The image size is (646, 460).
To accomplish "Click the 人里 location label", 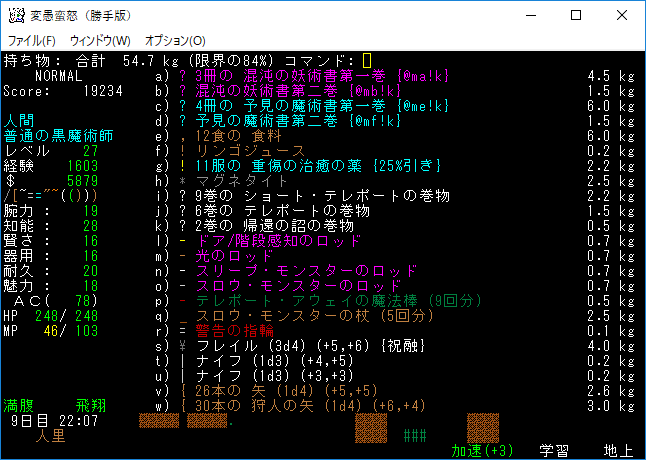I will [x=51, y=436].
